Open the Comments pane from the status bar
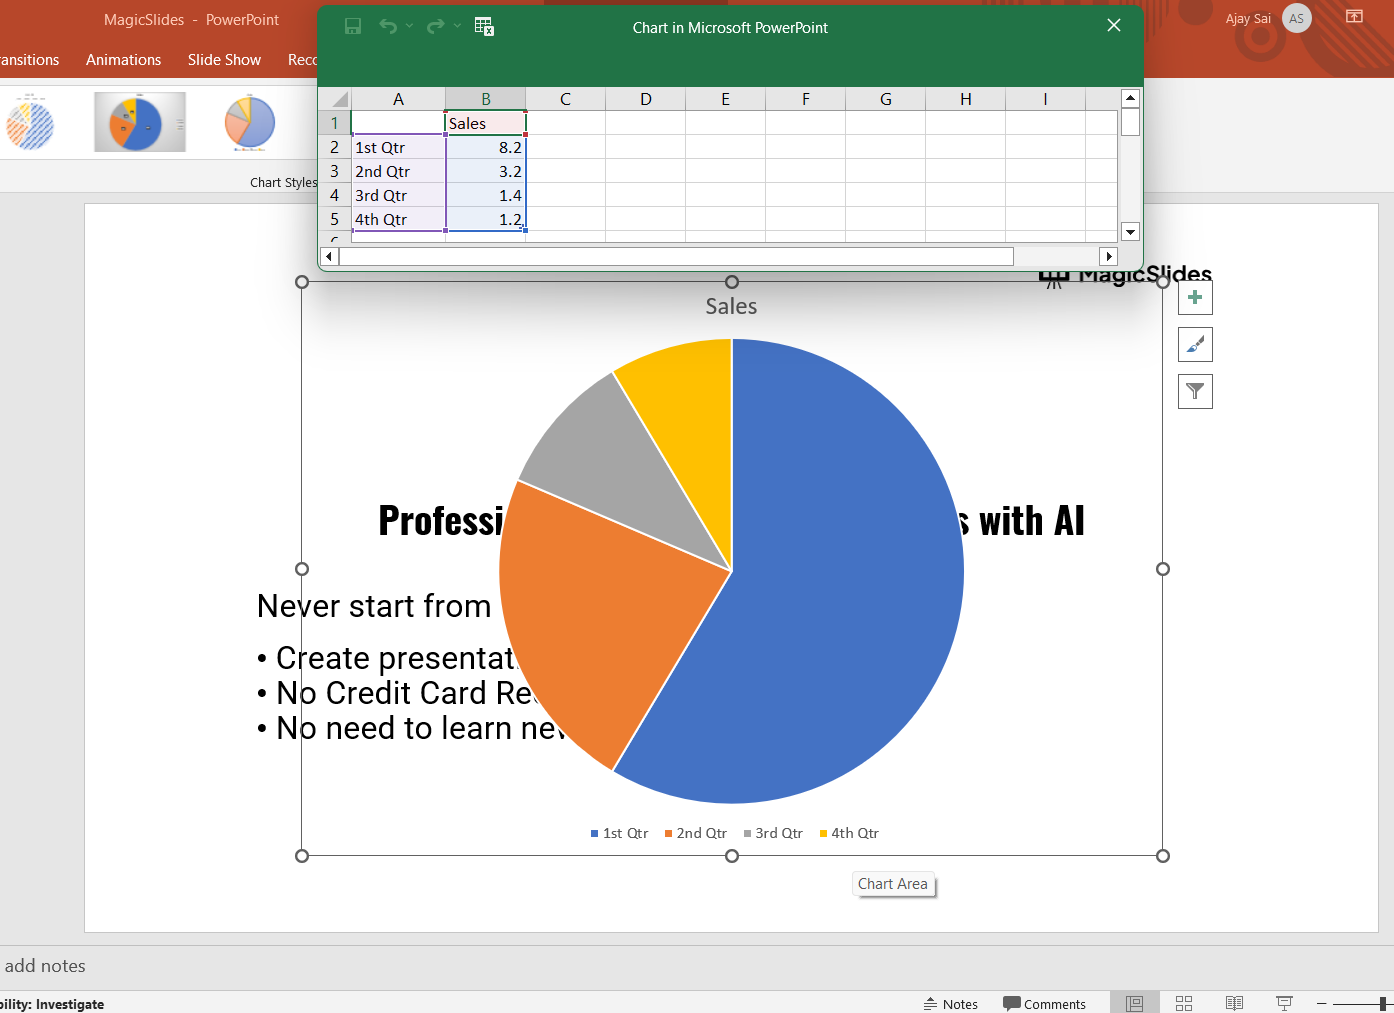 click(1044, 1004)
